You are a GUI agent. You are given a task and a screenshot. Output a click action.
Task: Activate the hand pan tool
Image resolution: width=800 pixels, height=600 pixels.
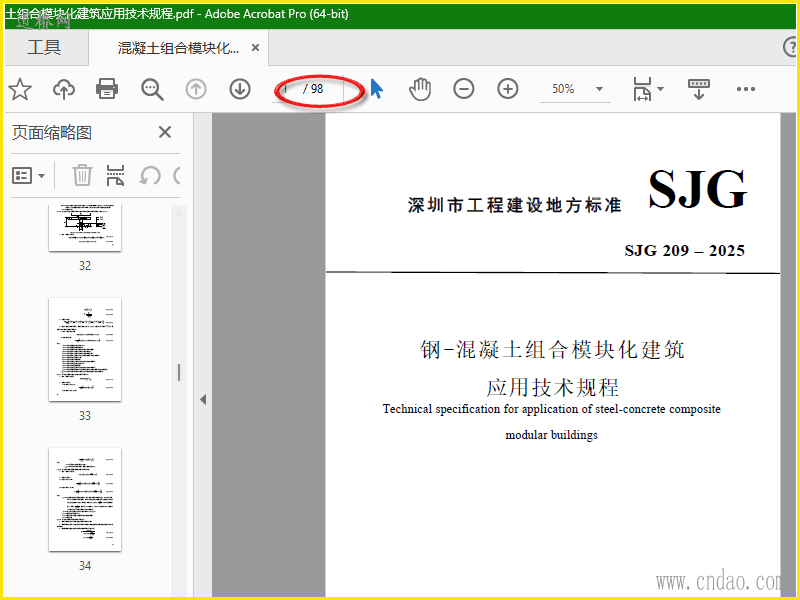click(420, 89)
